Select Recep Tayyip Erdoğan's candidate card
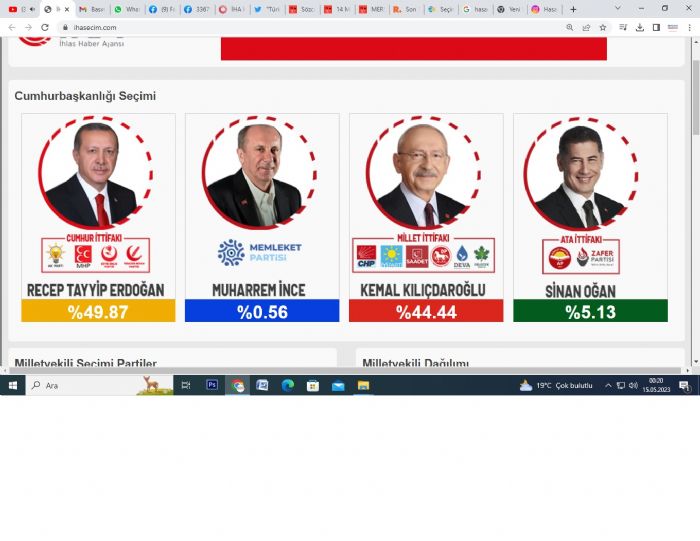Image resolution: width=700 pixels, height=541 pixels. click(98, 217)
